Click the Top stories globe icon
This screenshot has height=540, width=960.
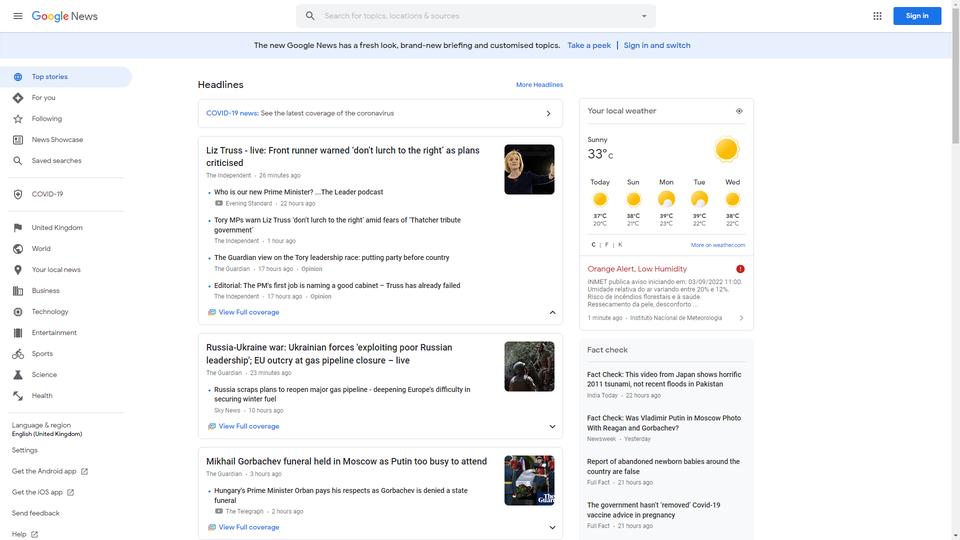coord(18,77)
